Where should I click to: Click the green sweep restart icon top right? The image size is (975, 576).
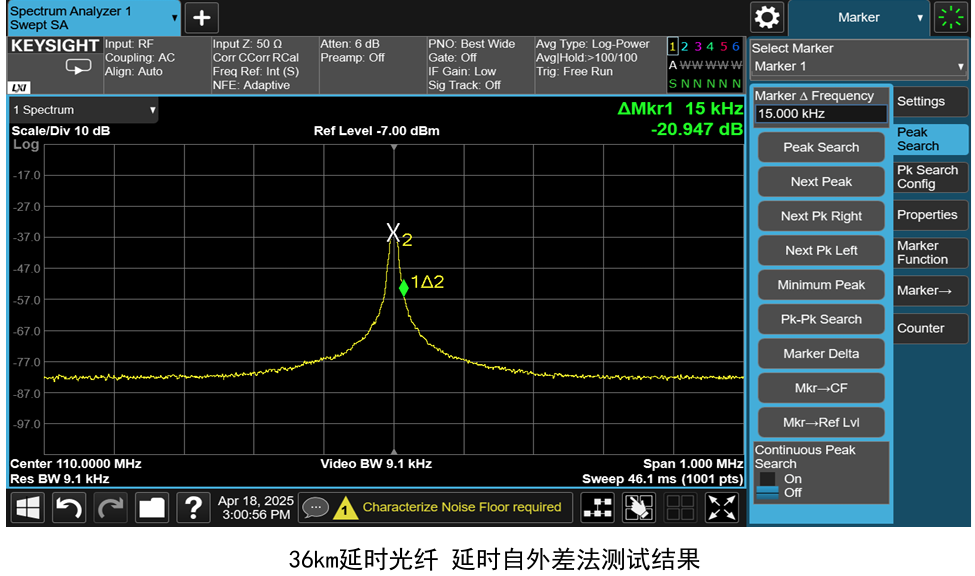(948, 17)
